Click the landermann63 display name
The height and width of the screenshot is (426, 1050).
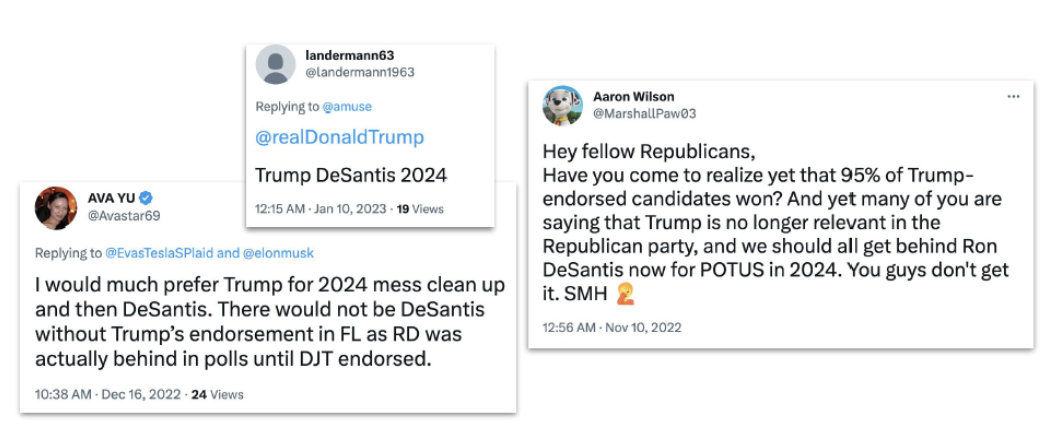(x=350, y=56)
